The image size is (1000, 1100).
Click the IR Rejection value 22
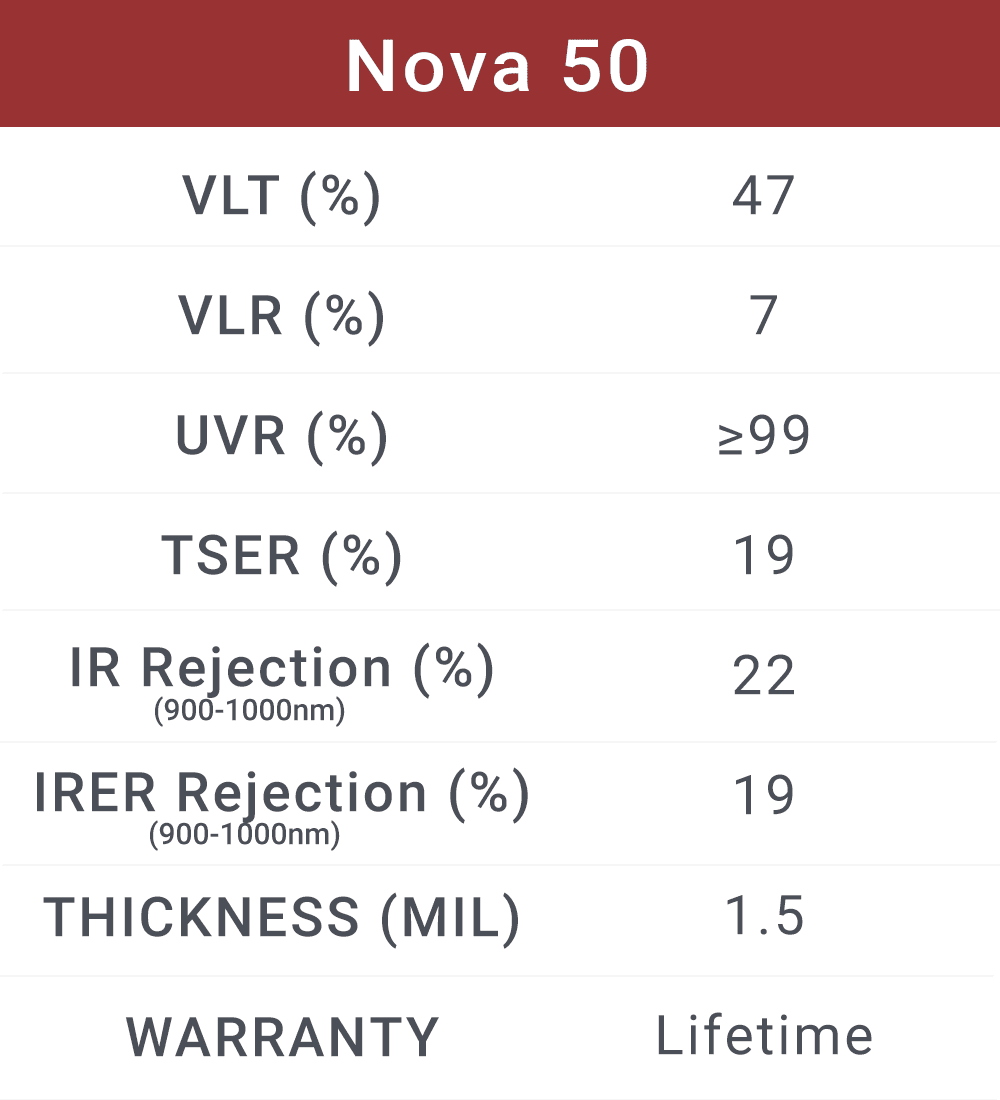(763, 676)
